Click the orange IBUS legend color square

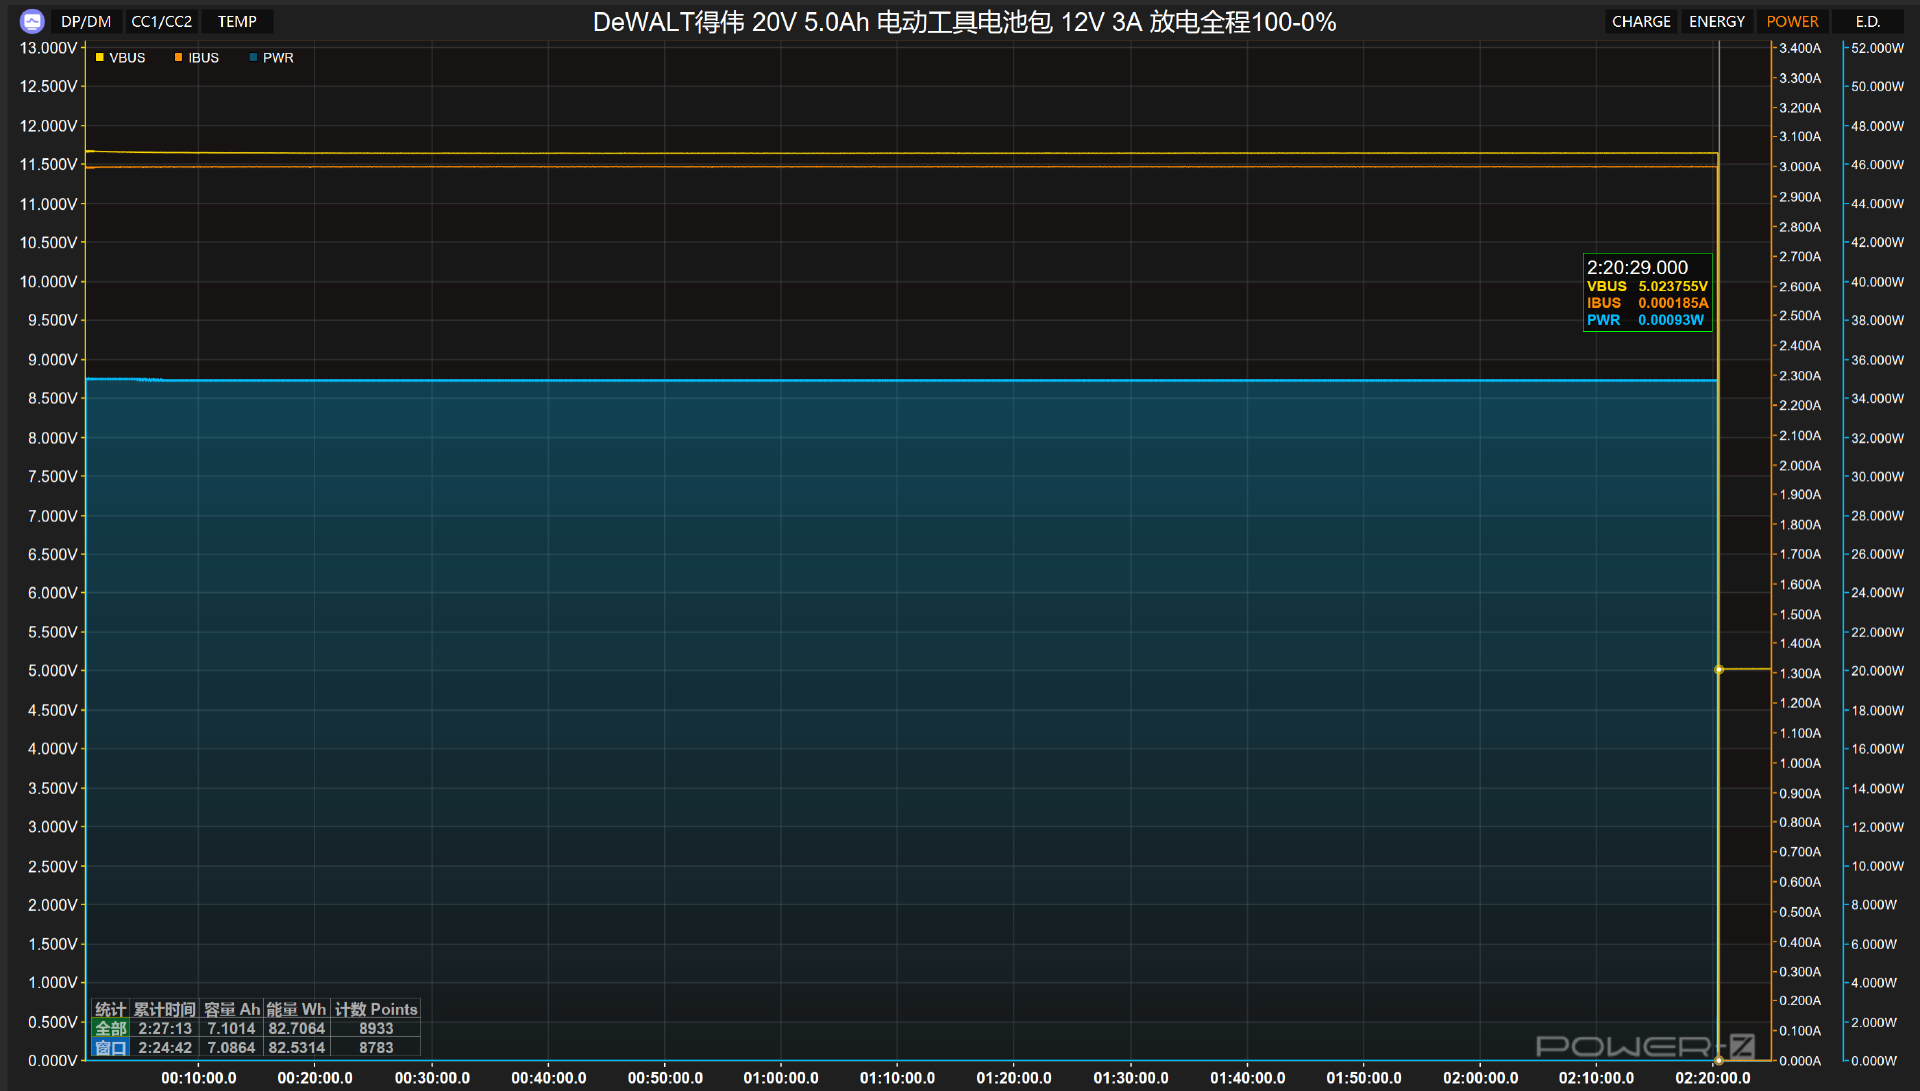tap(179, 58)
